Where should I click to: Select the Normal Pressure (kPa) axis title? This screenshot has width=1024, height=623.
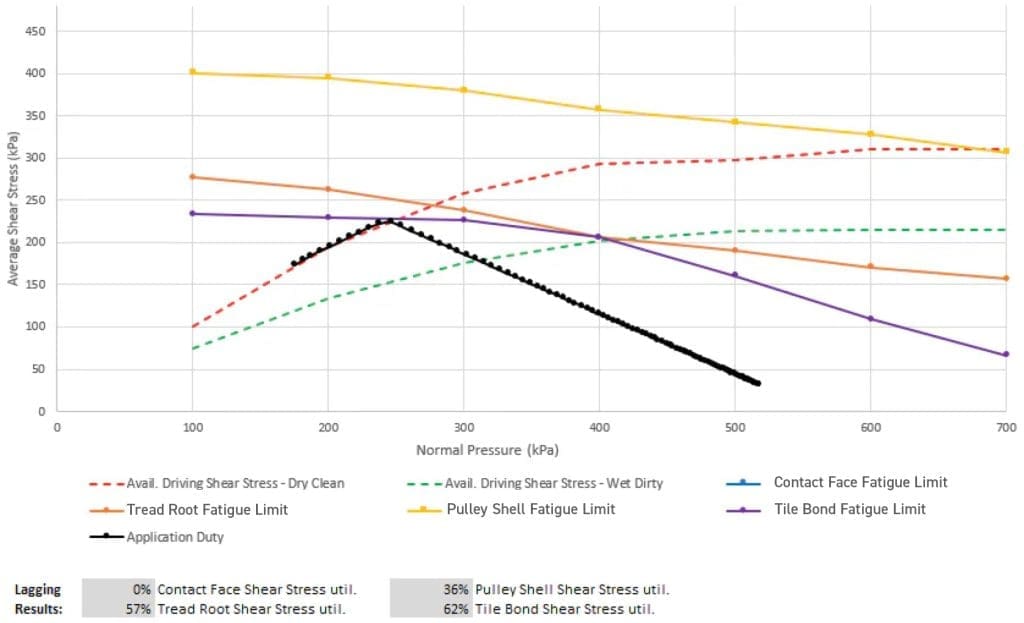pos(487,451)
